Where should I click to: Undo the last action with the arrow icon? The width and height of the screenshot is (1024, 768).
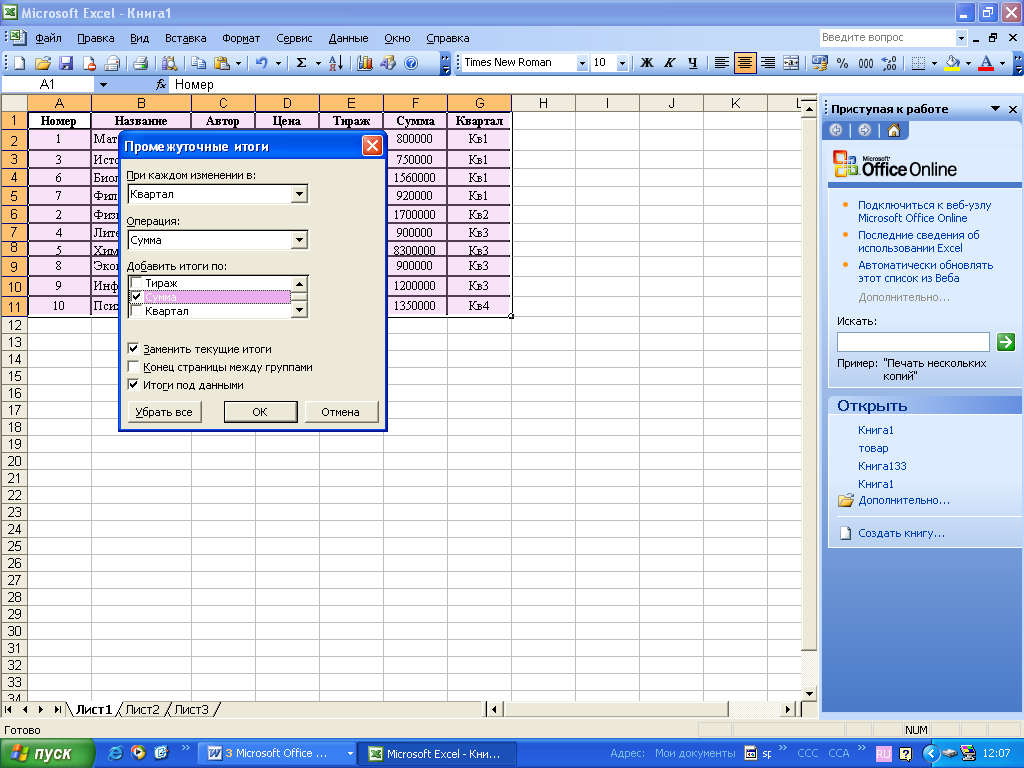[262, 63]
